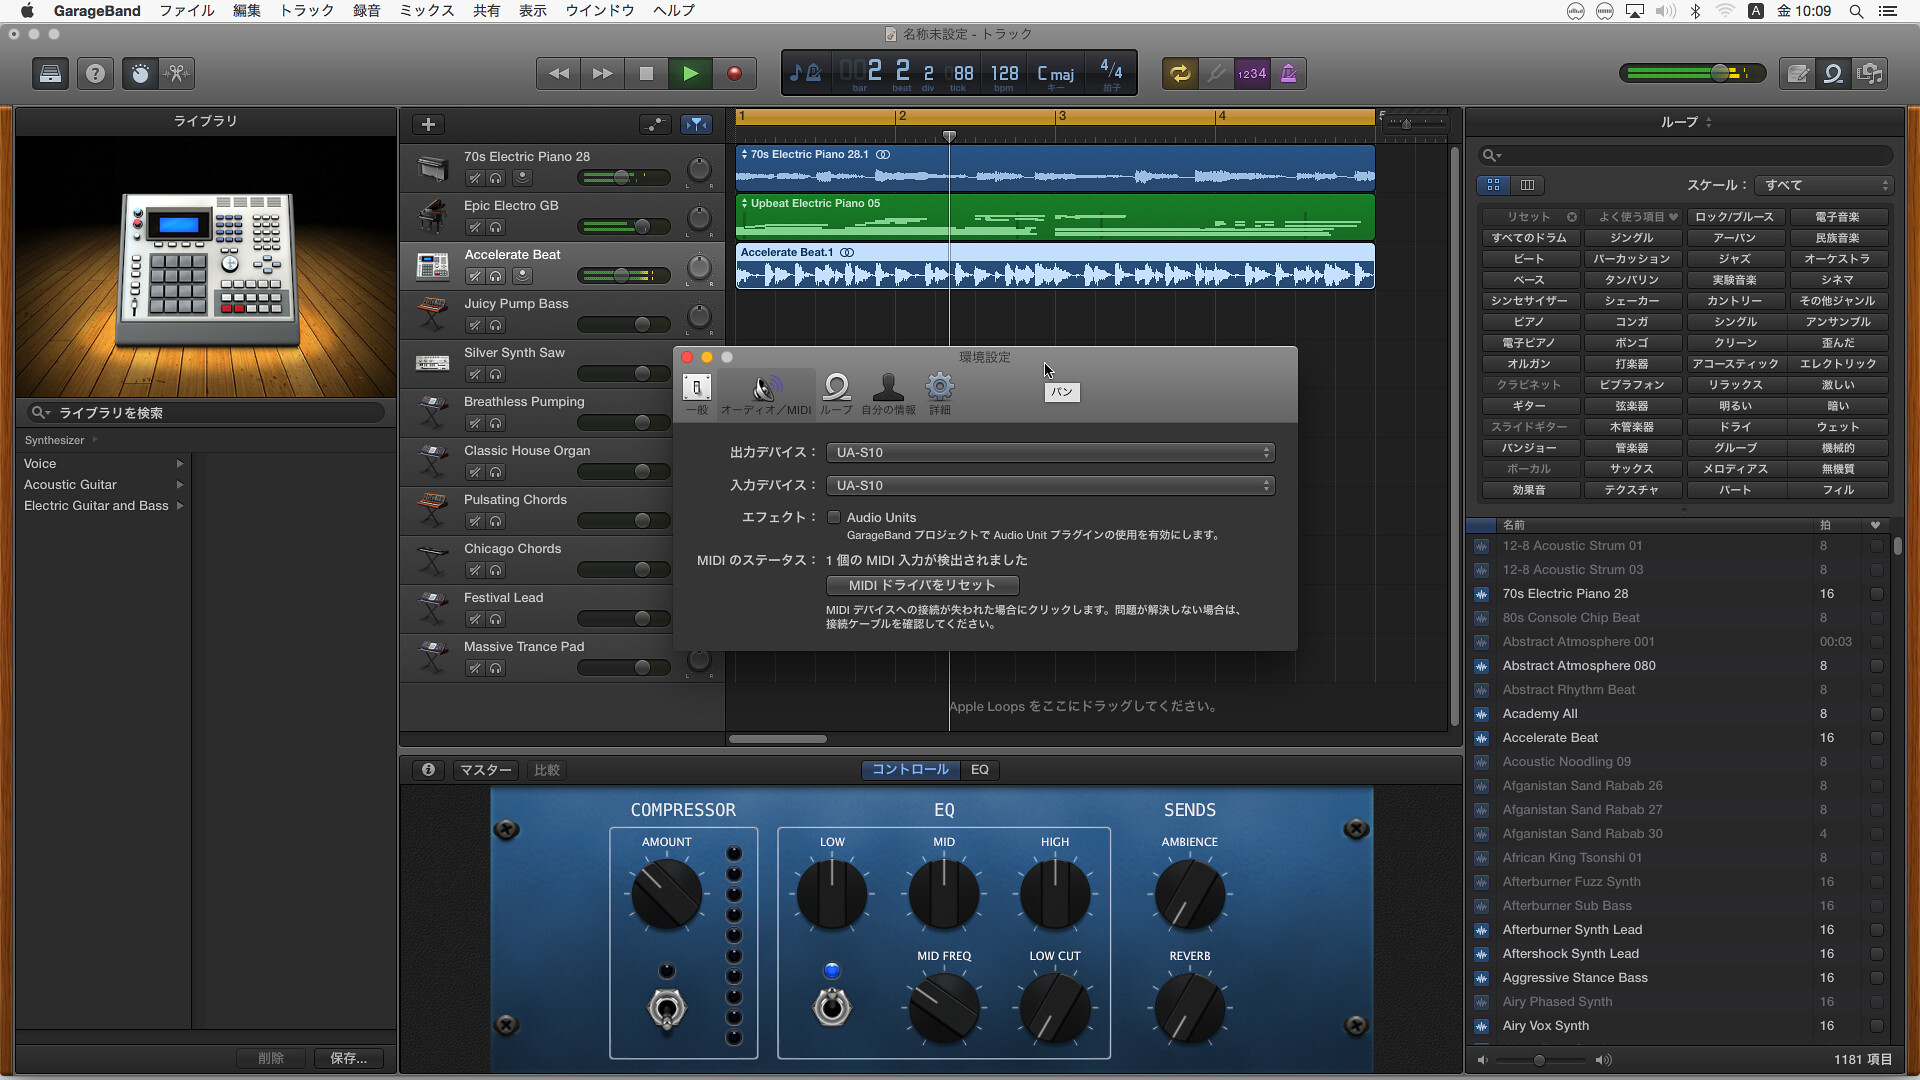Mute the 70s Electric Piano 28 track

click(475, 178)
